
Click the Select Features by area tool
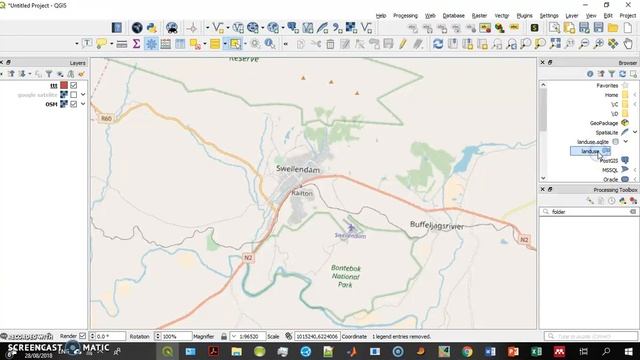(235, 44)
